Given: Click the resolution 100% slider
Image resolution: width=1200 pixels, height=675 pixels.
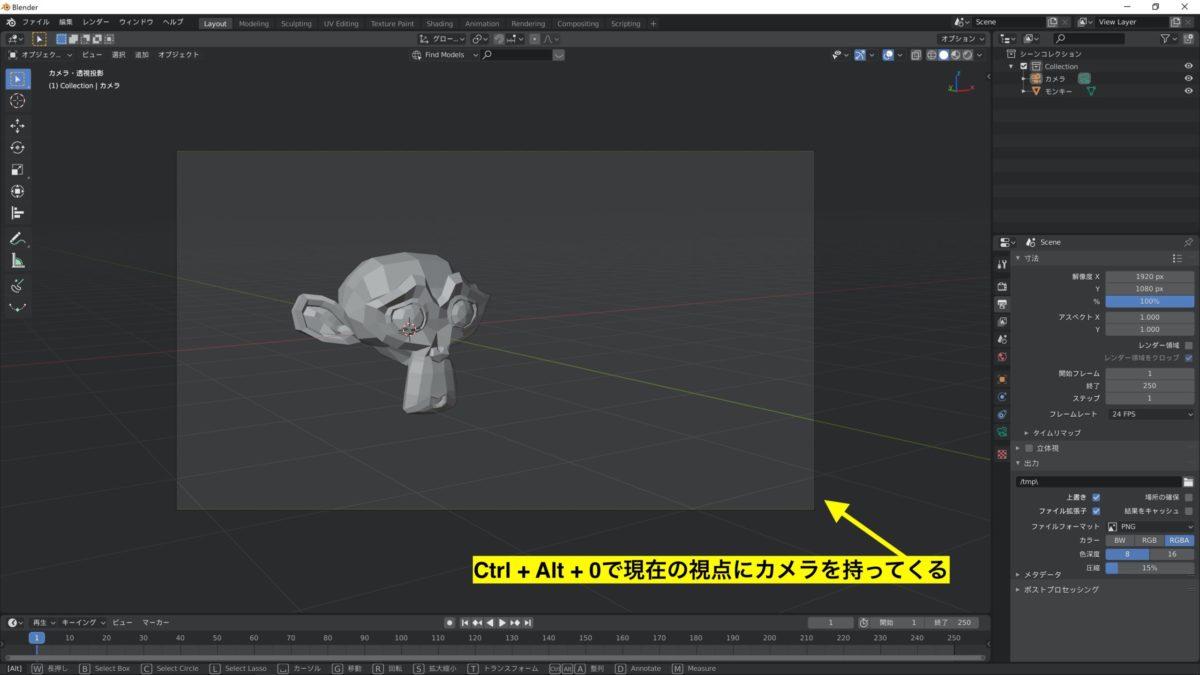Looking at the screenshot, I should coord(1150,301).
